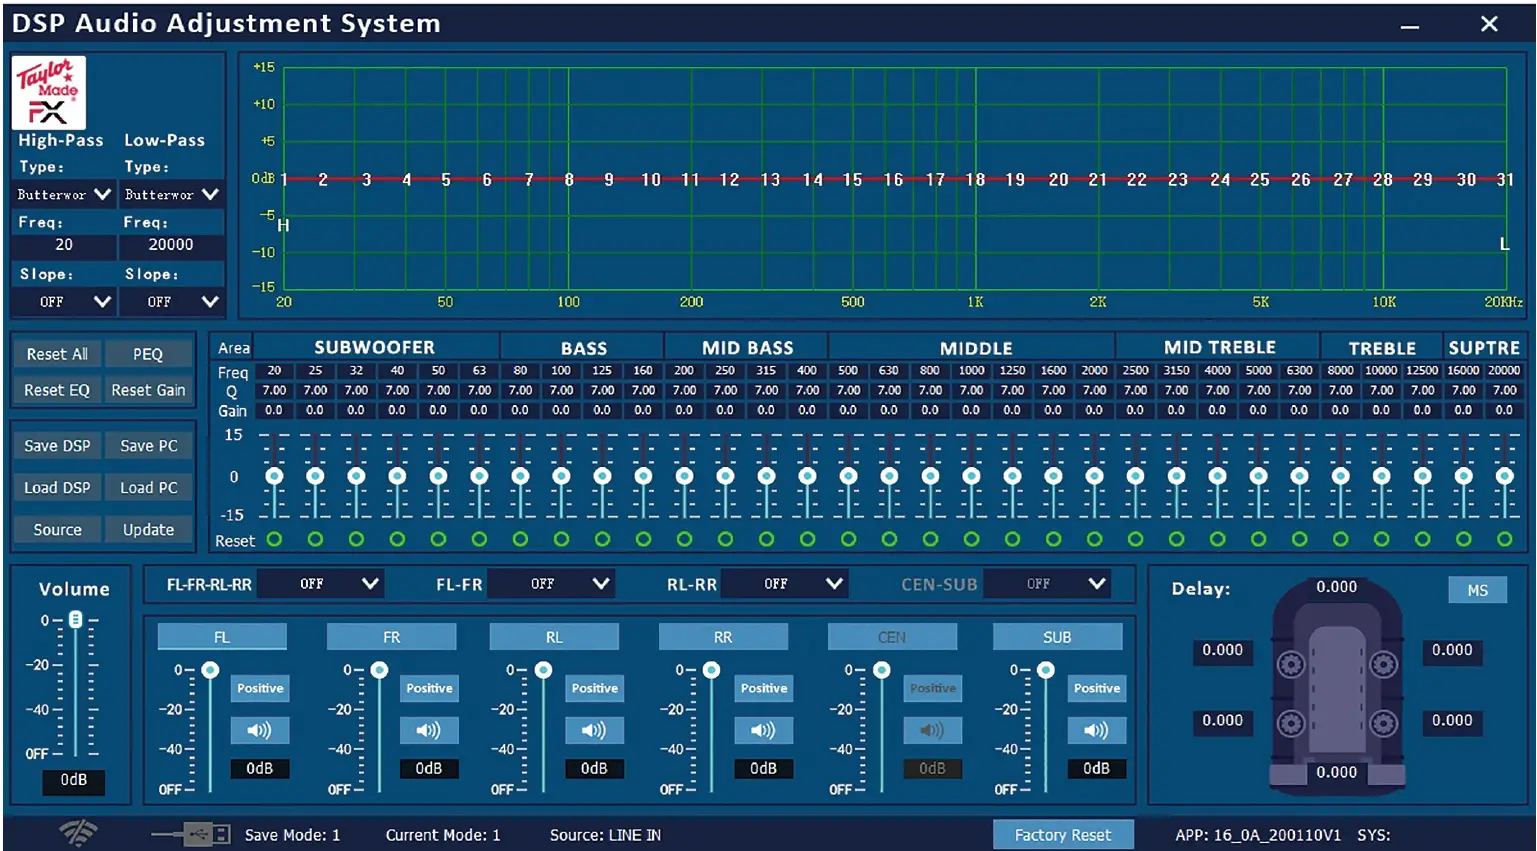Mute the FR channel speaker icon

pos(429,730)
